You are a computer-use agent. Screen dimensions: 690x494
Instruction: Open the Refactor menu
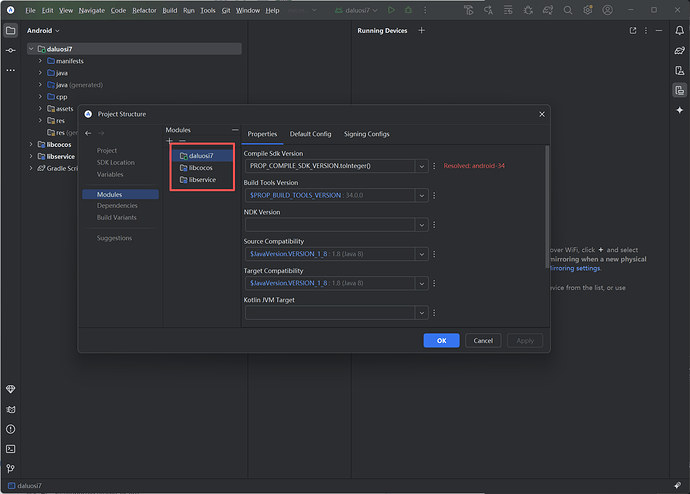(x=144, y=10)
